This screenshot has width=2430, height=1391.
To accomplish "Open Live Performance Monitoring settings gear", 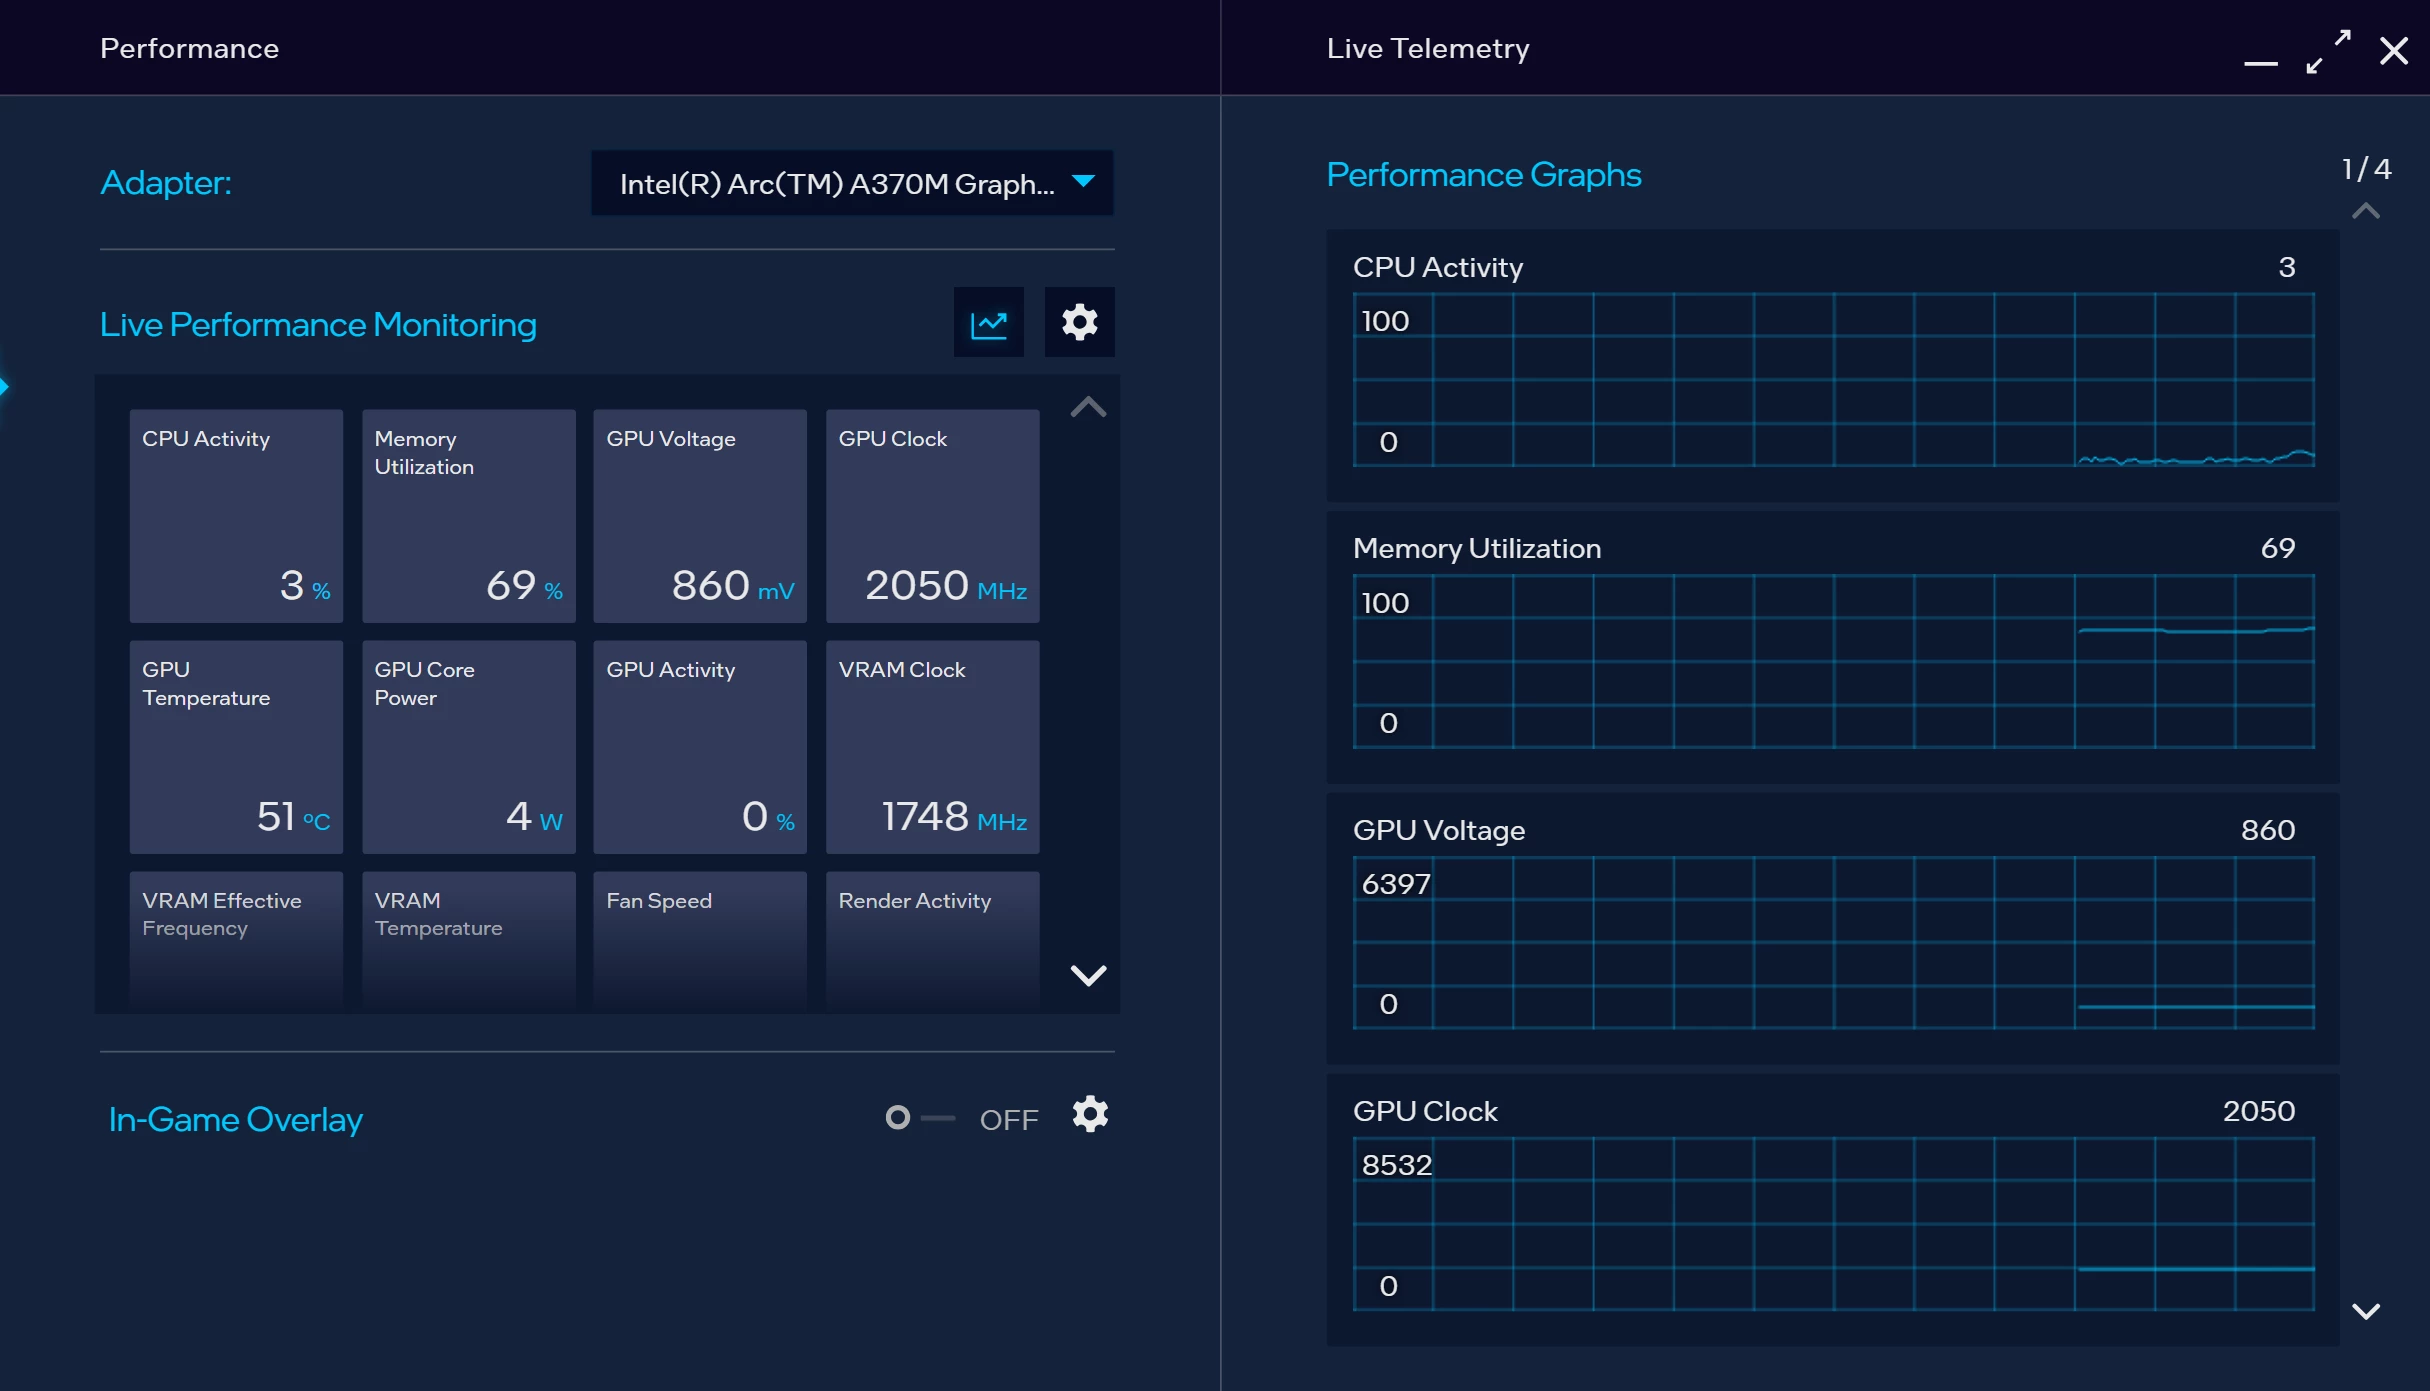I will tap(1079, 323).
